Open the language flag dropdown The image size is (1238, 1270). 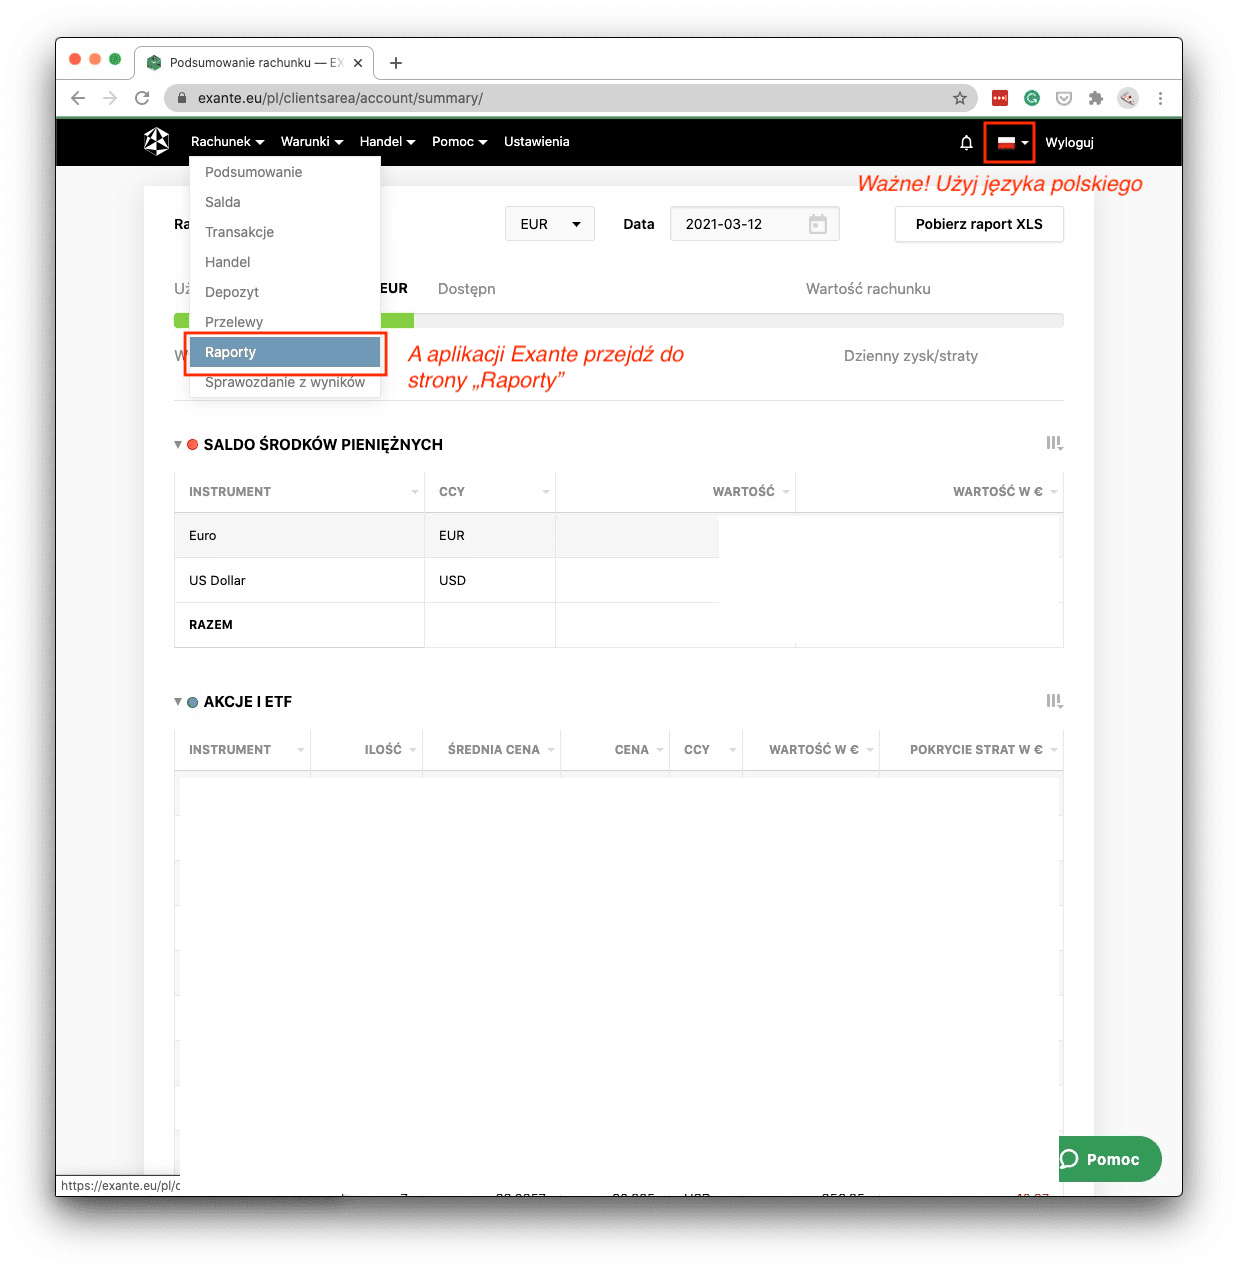(1010, 142)
